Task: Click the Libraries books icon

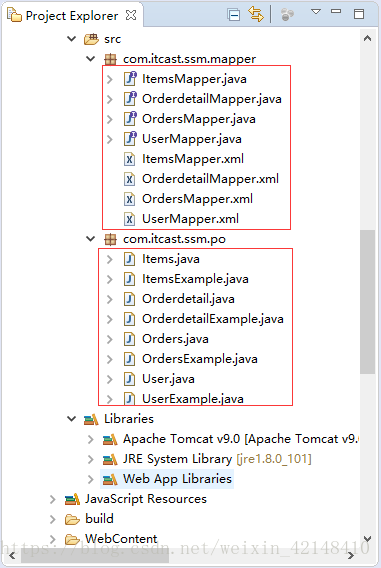Action: (x=91, y=419)
